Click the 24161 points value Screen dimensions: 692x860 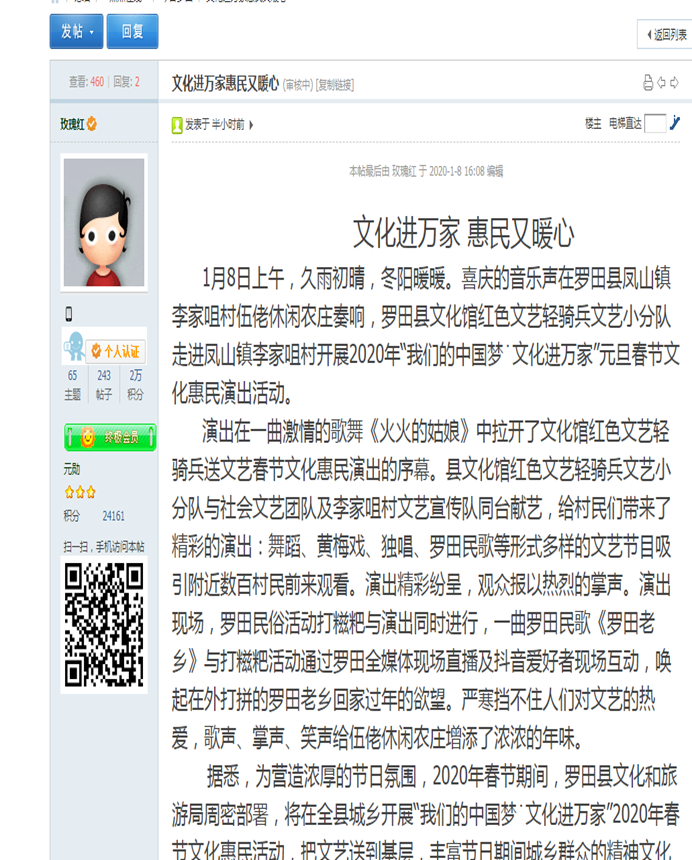tap(114, 516)
